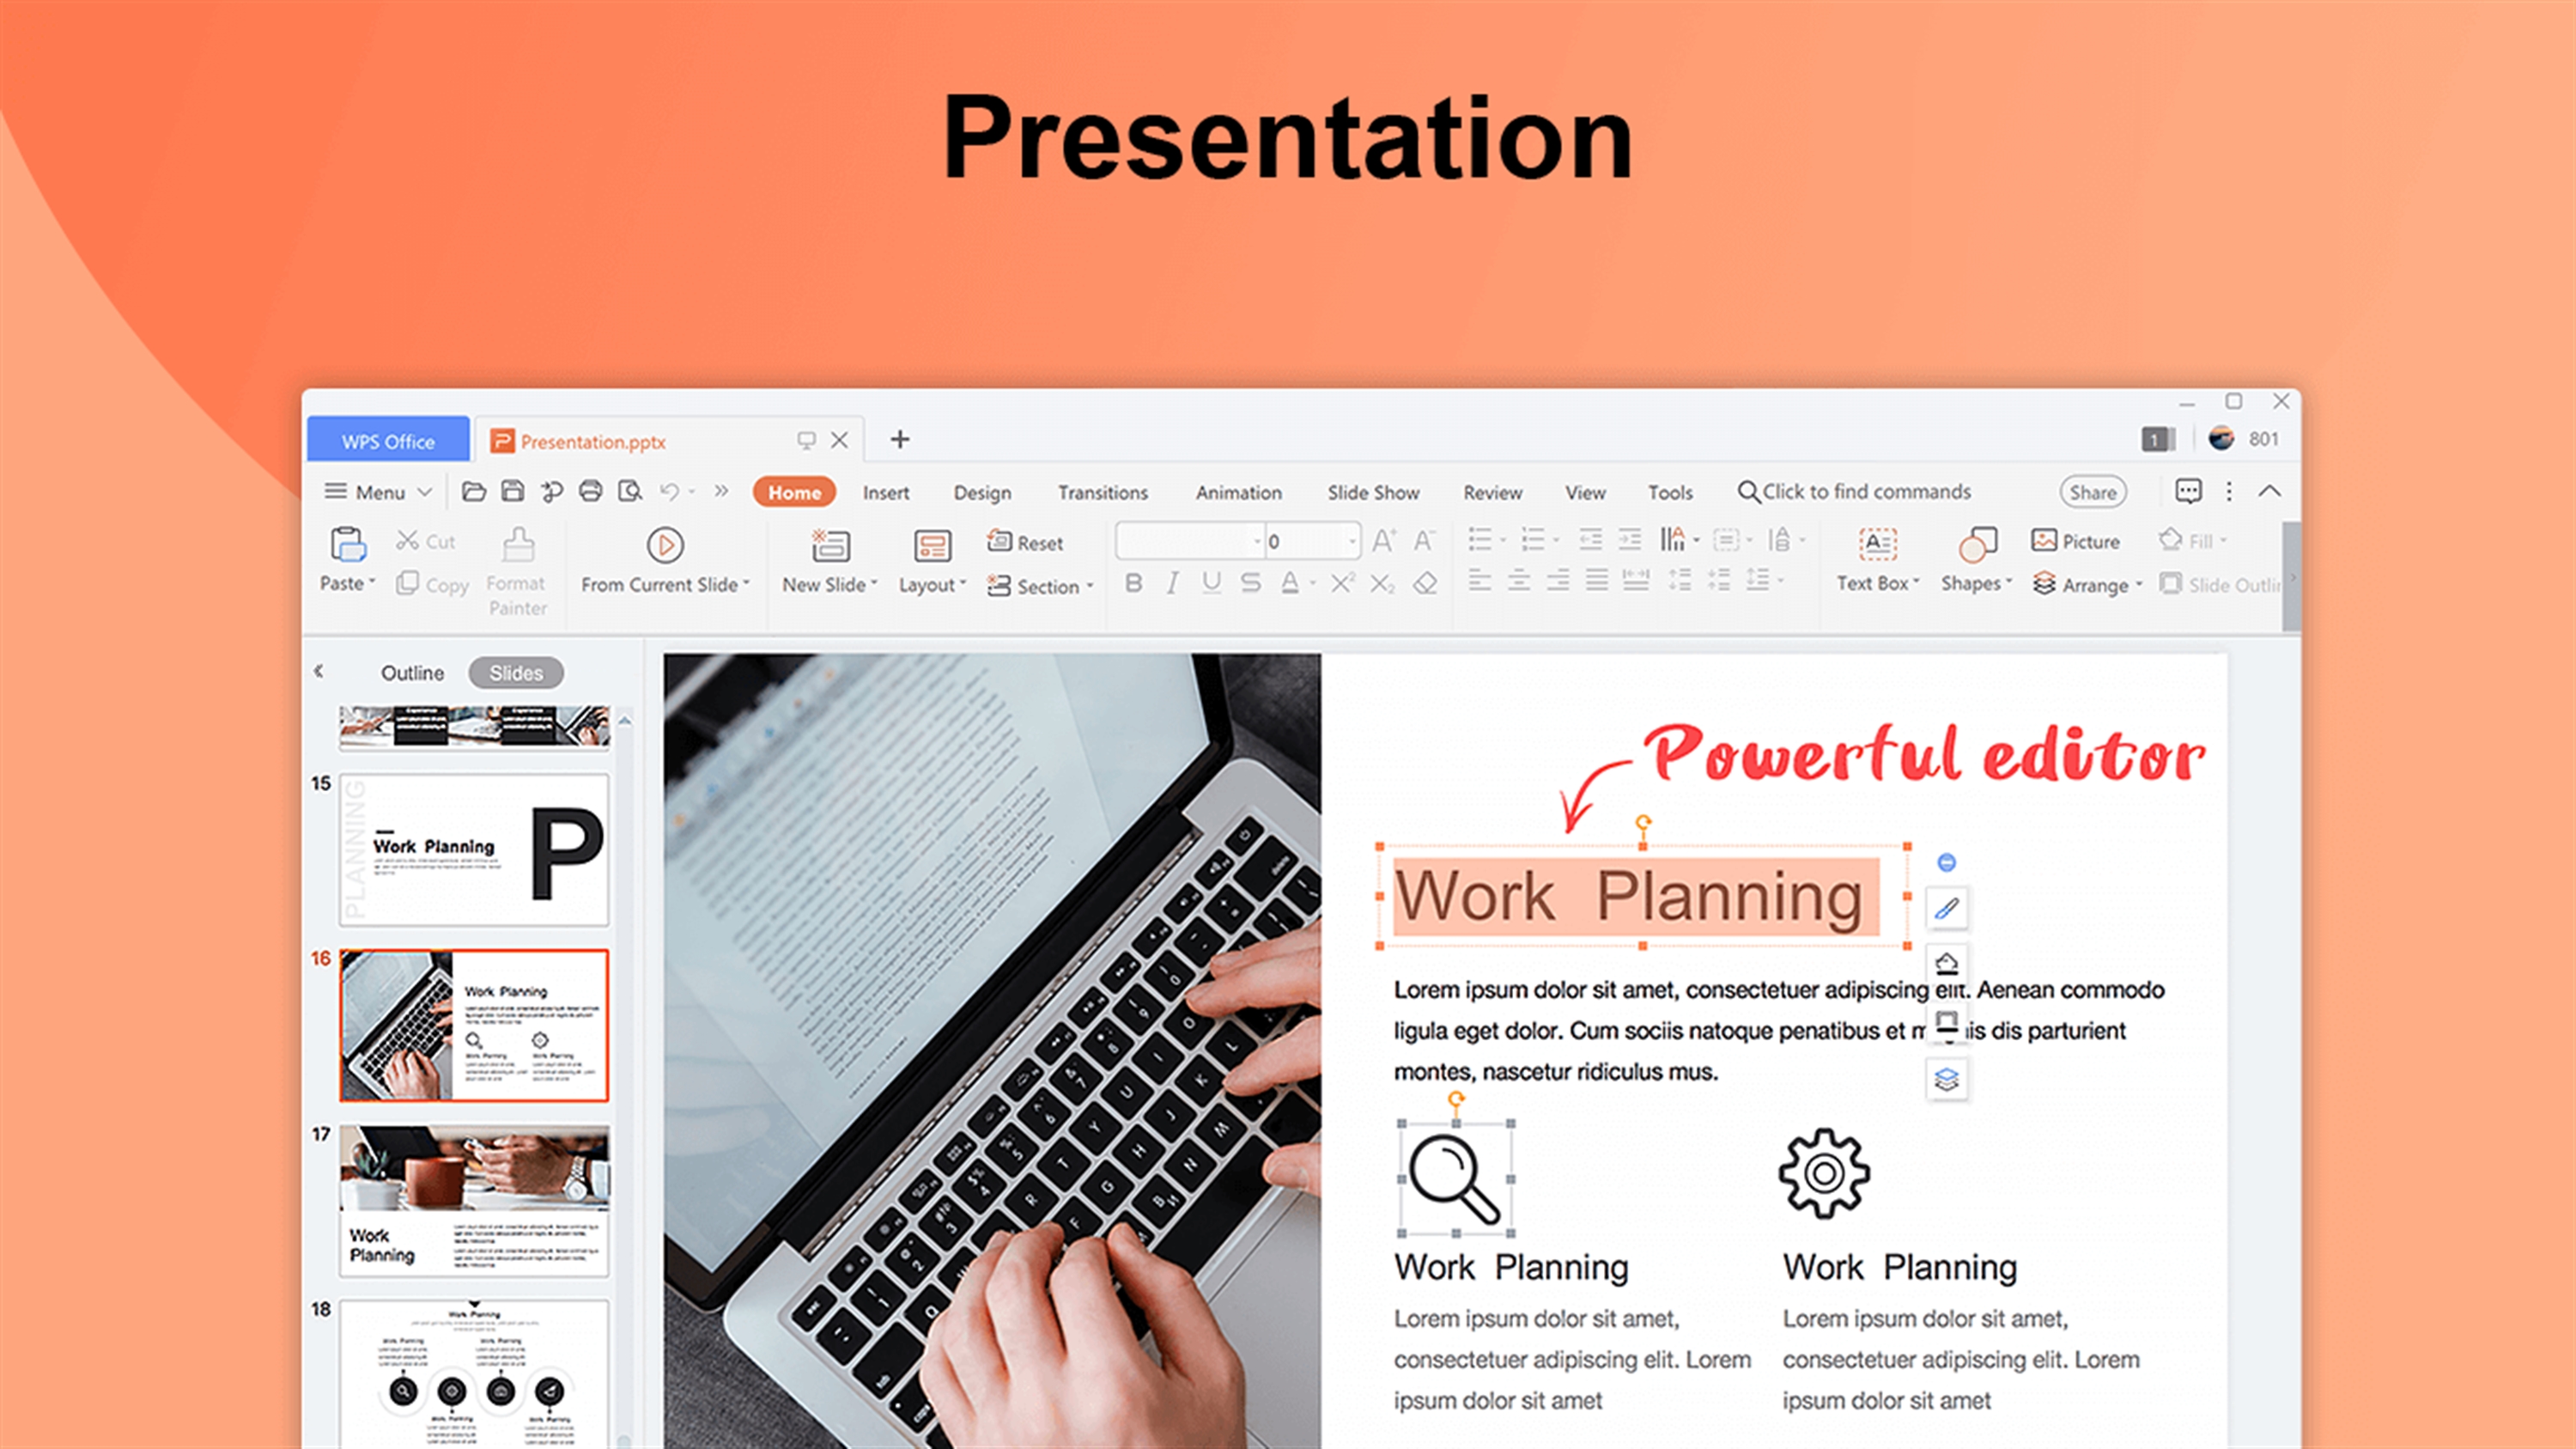The width and height of the screenshot is (2576, 1449).
Task: Switch slide panel to Outline view
Action: coord(412,673)
